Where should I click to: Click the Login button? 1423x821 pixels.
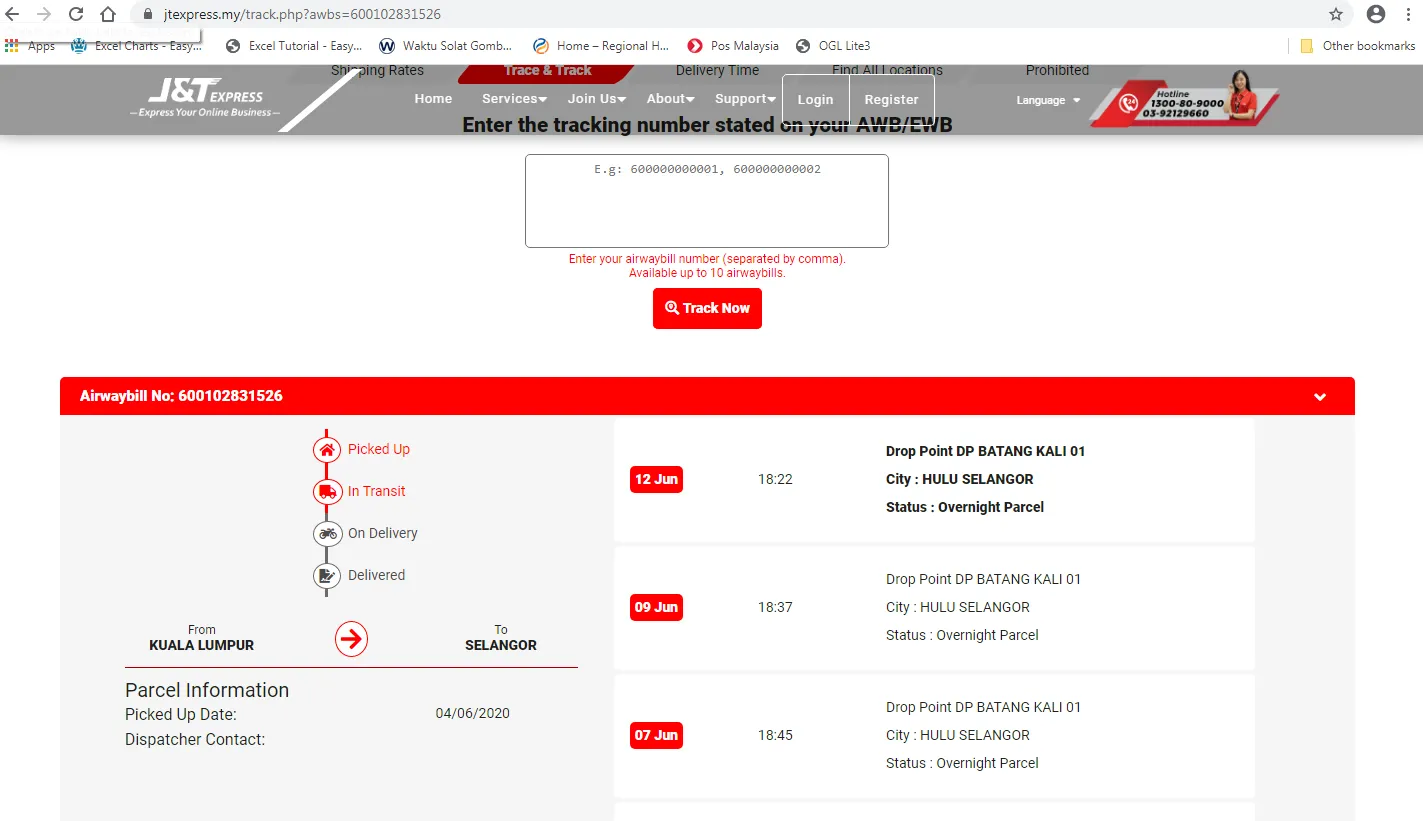815,100
